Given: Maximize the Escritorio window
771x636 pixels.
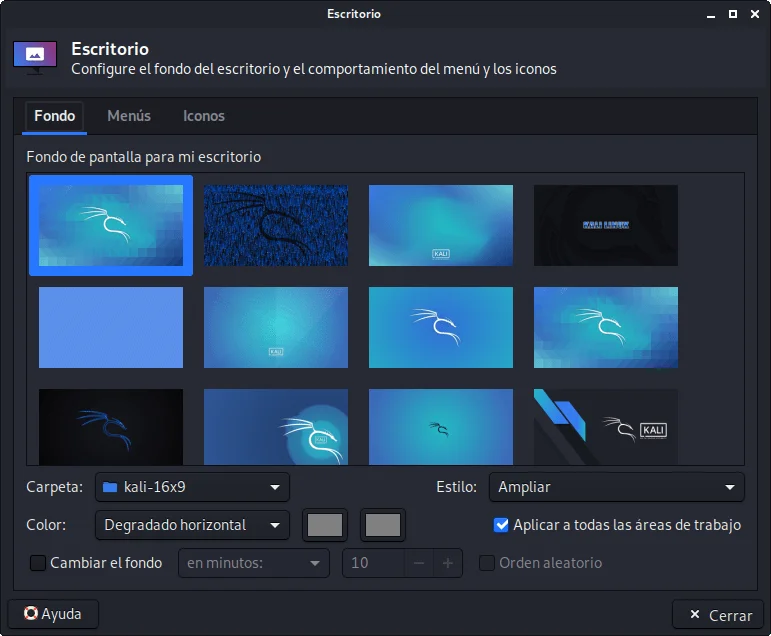Looking at the screenshot, I should (733, 14).
